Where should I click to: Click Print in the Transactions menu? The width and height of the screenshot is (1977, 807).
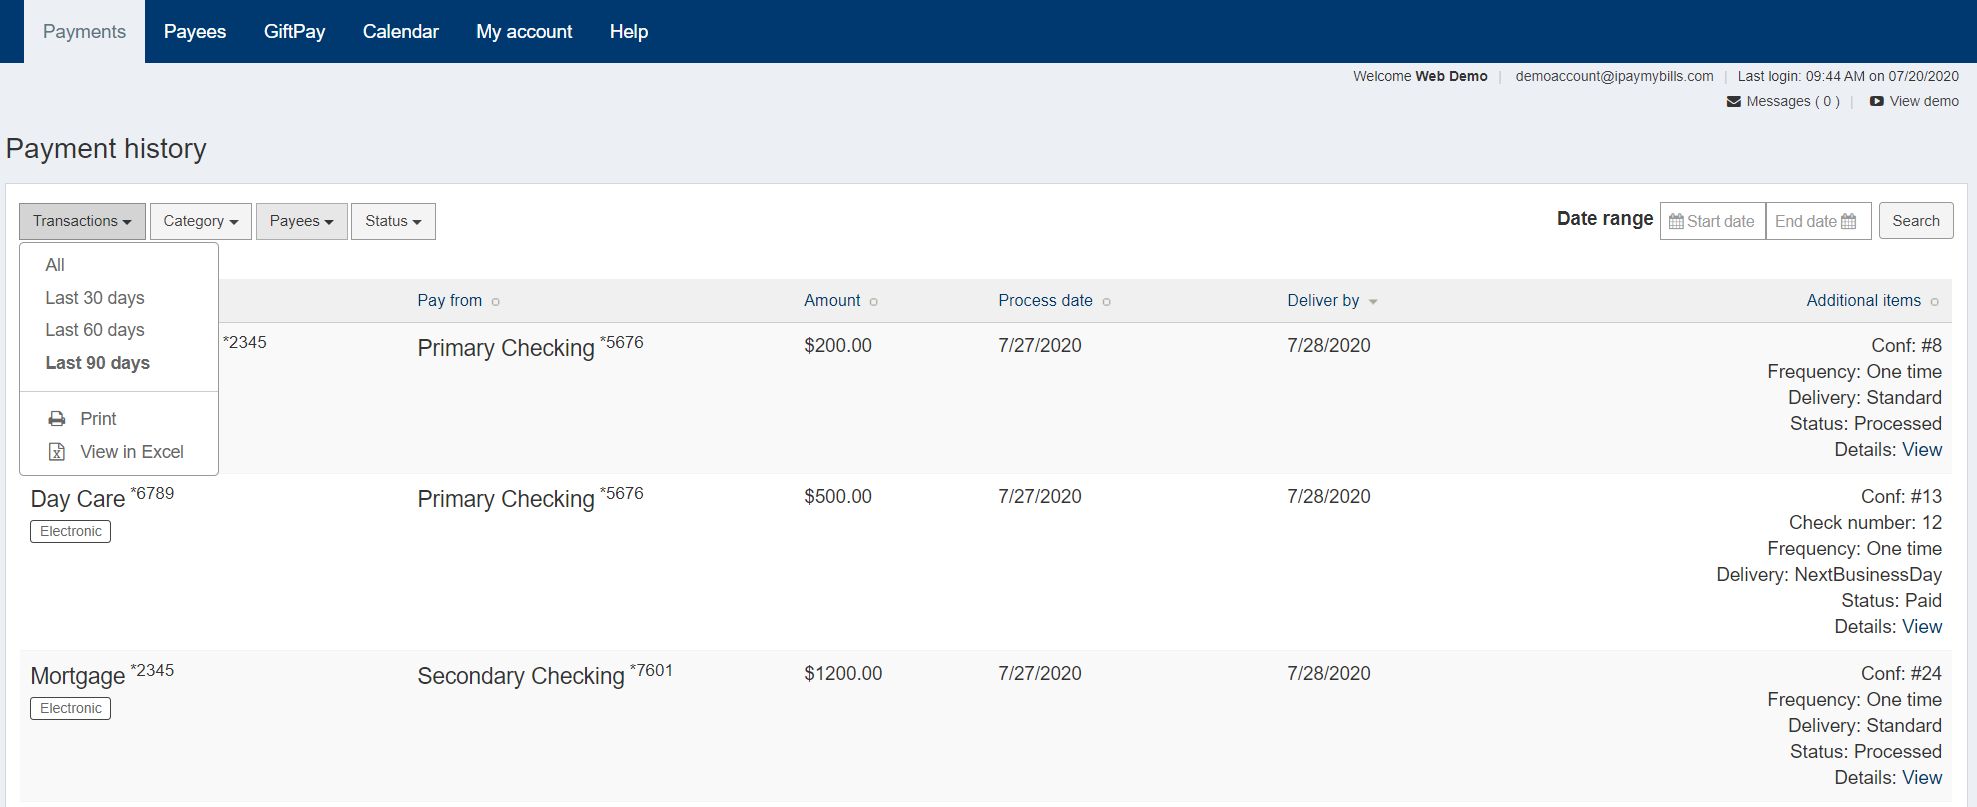(x=98, y=419)
